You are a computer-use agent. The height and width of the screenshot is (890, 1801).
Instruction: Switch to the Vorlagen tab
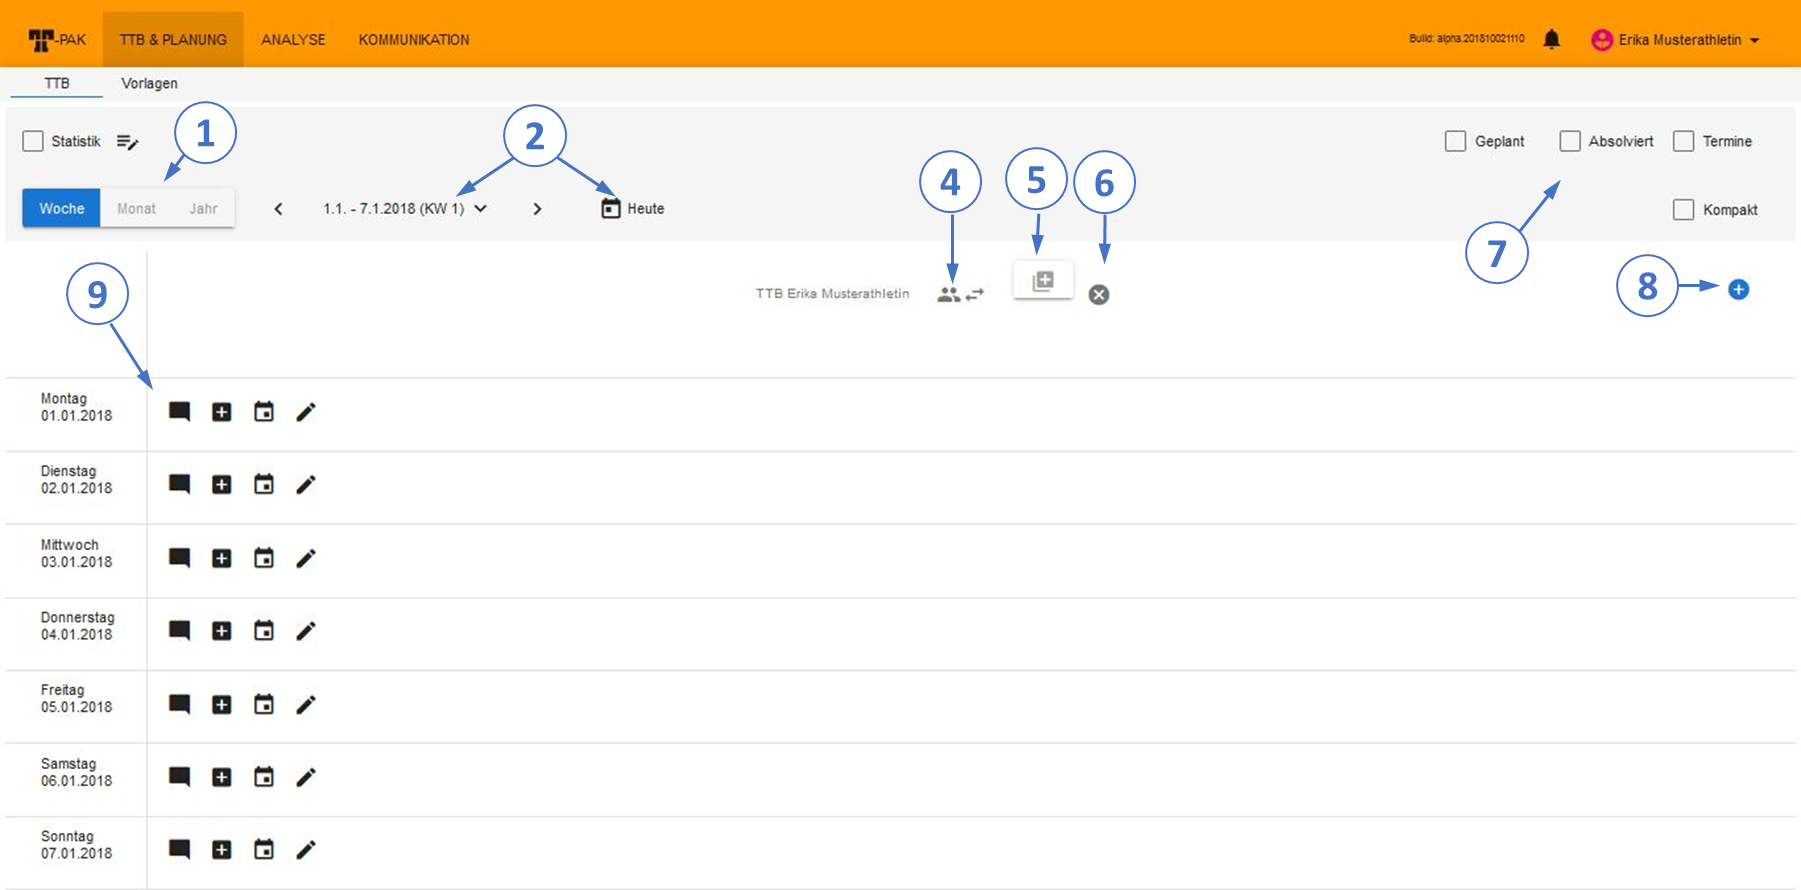click(149, 84)
